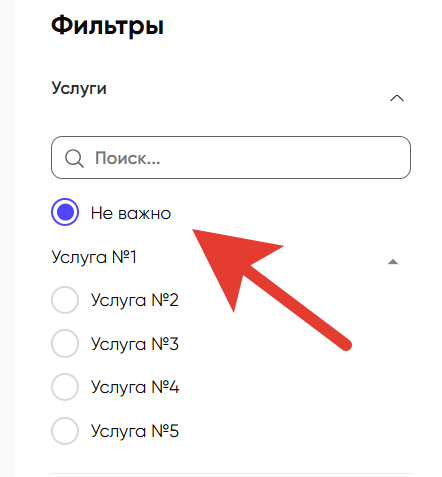
Task: Click the Услуга №4 label text
Action: 135,387
